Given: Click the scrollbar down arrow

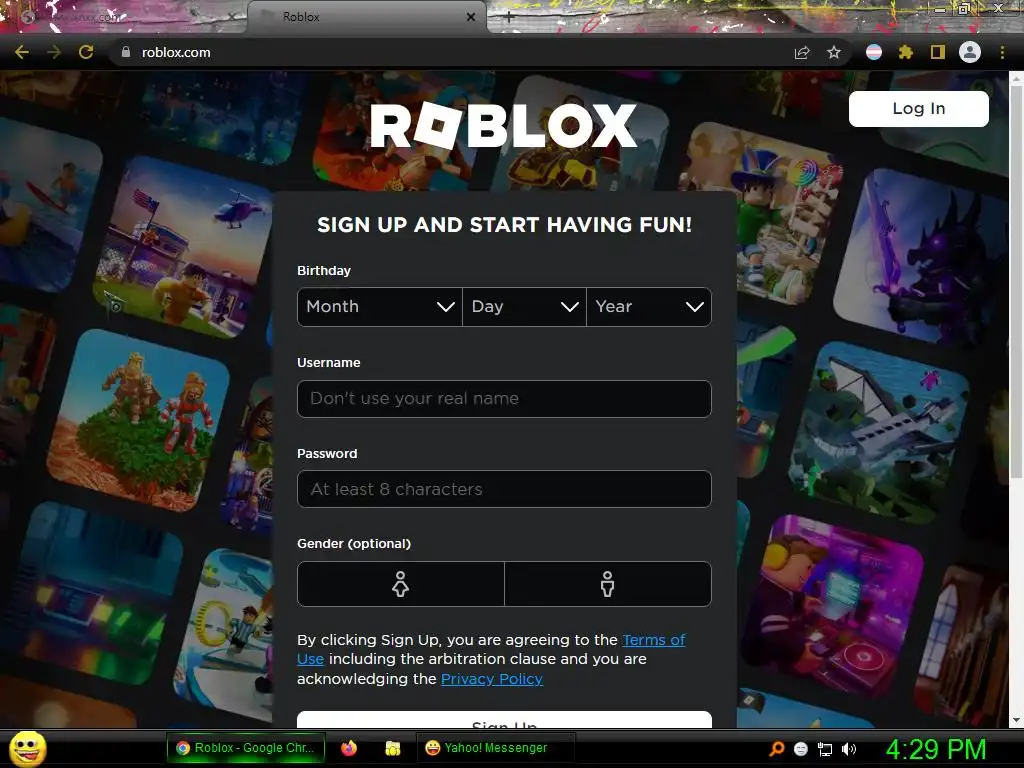Looking at the screenshot, I should (1016, 720).
